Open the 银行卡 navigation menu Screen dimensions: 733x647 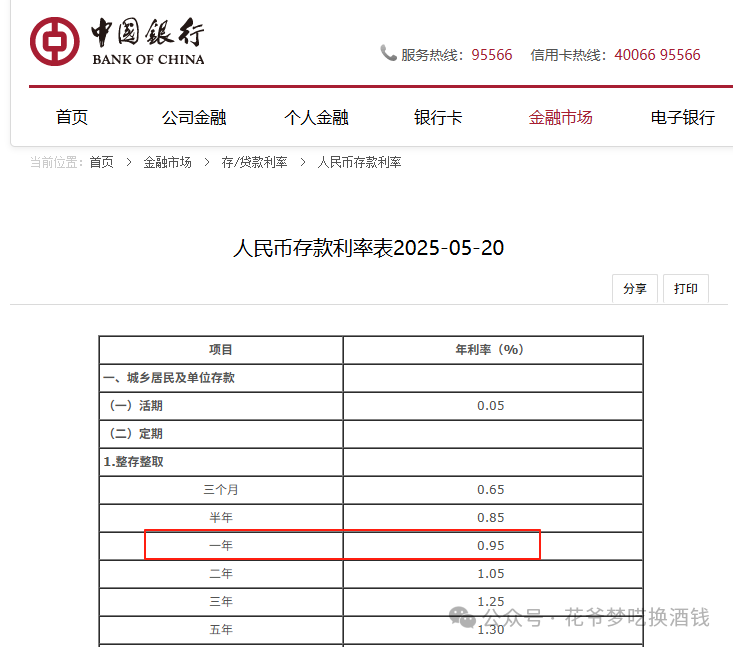(x=438, y=117)
